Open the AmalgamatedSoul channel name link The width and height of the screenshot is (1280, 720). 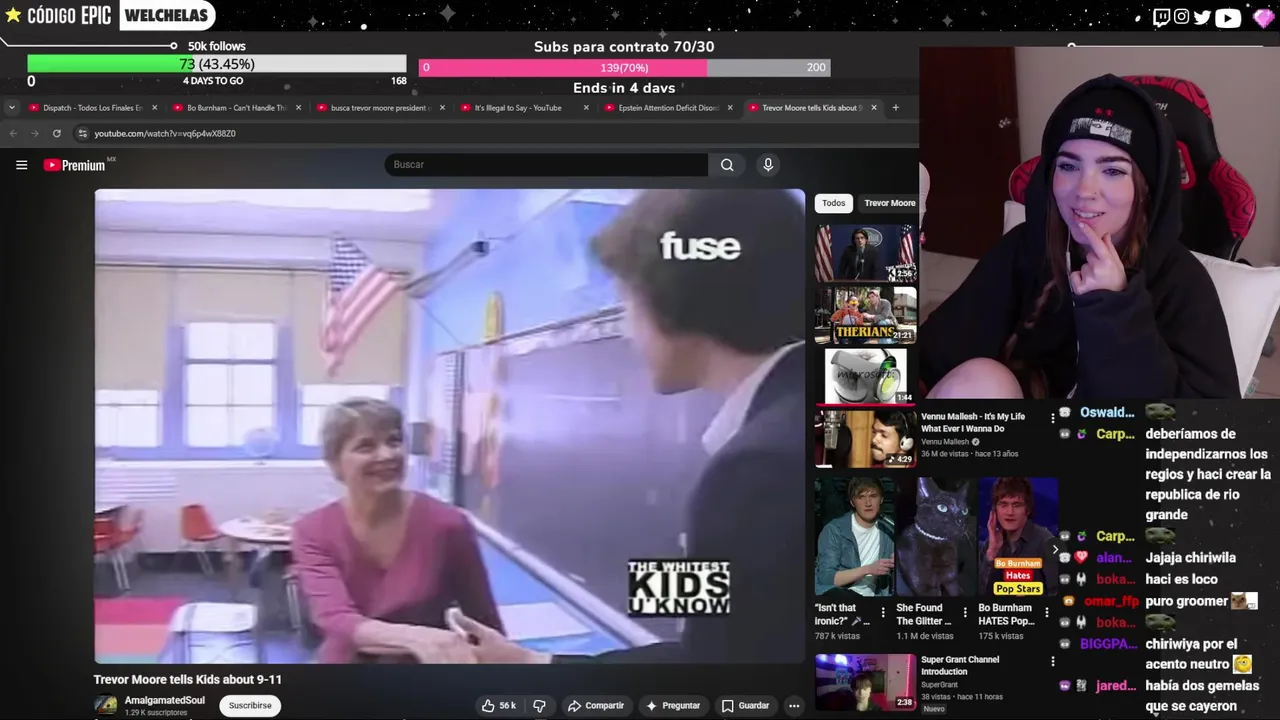coord(164,700)
